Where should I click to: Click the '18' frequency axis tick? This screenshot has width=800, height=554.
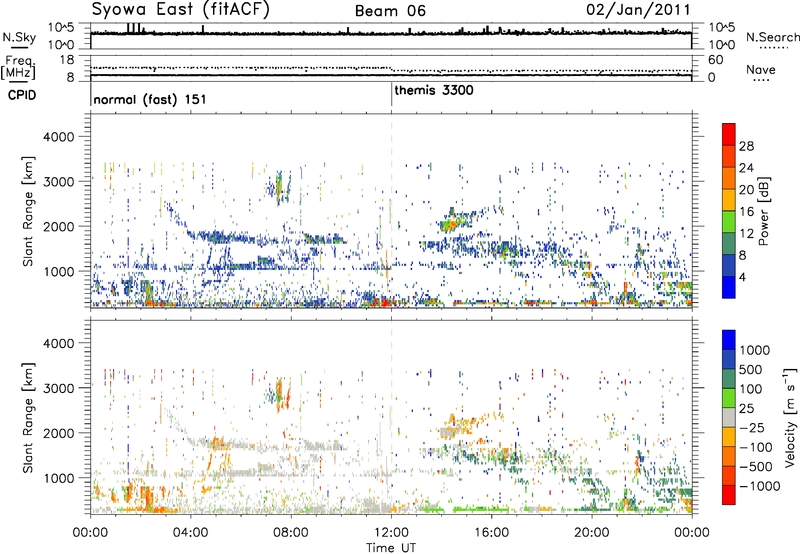[67, 60]
